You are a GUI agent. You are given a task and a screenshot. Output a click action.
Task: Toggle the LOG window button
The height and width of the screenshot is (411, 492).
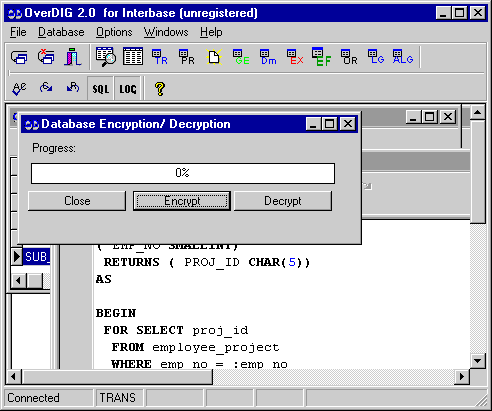point(128,88)
